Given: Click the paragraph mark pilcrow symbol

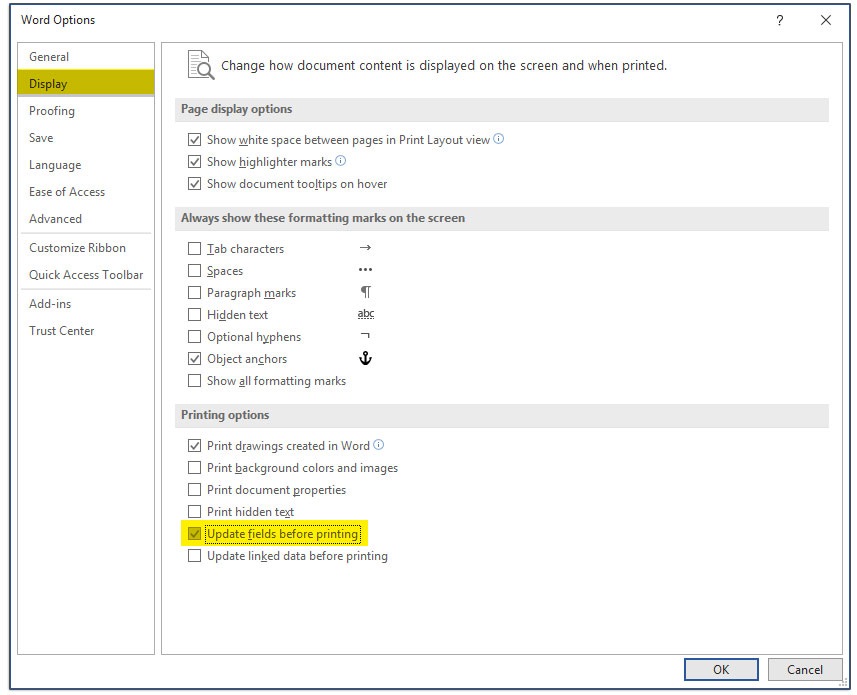Looking at the screenshot, I should (365, 292).
